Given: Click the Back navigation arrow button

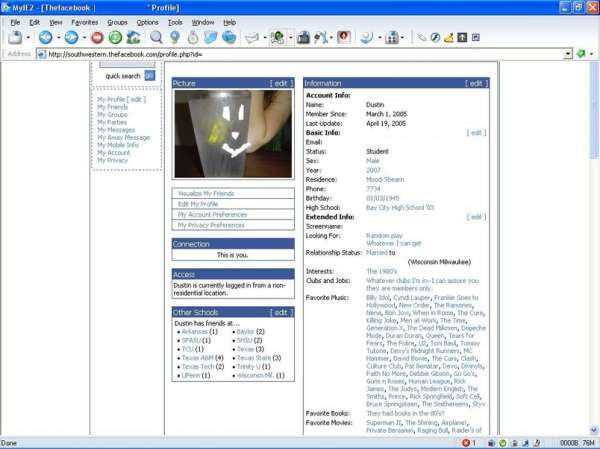Looking at the screenshot, I should click(44, 37).
